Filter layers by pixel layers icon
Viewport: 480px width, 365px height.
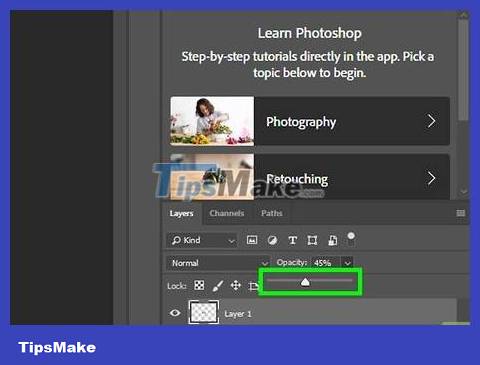[252, 240]
